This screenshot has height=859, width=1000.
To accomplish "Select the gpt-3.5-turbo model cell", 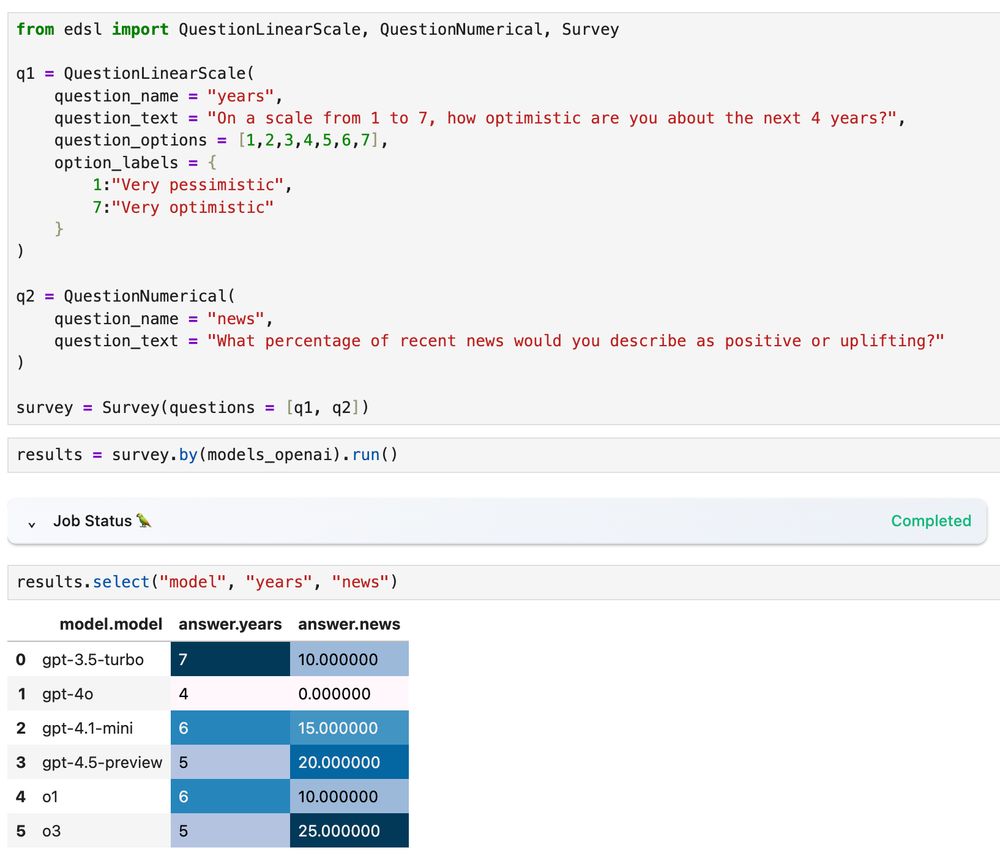I will 103,659.
